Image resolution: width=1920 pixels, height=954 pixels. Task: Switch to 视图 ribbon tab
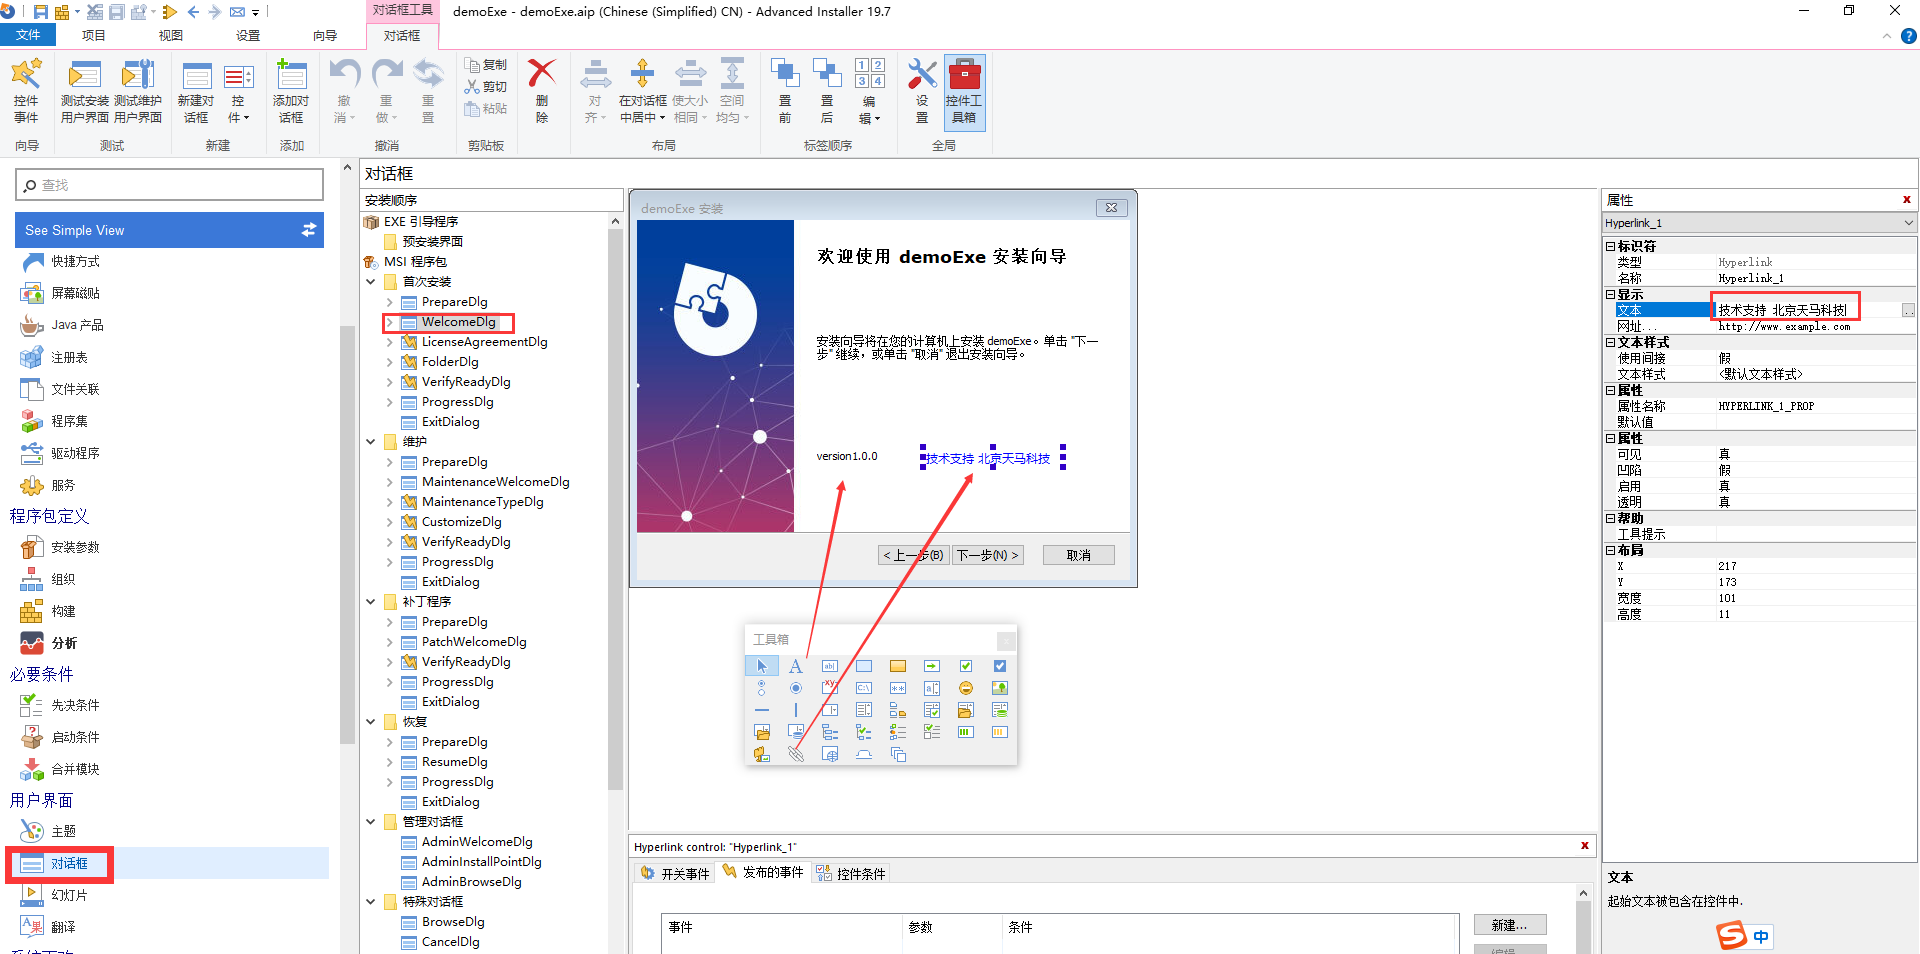click(171, 35)
